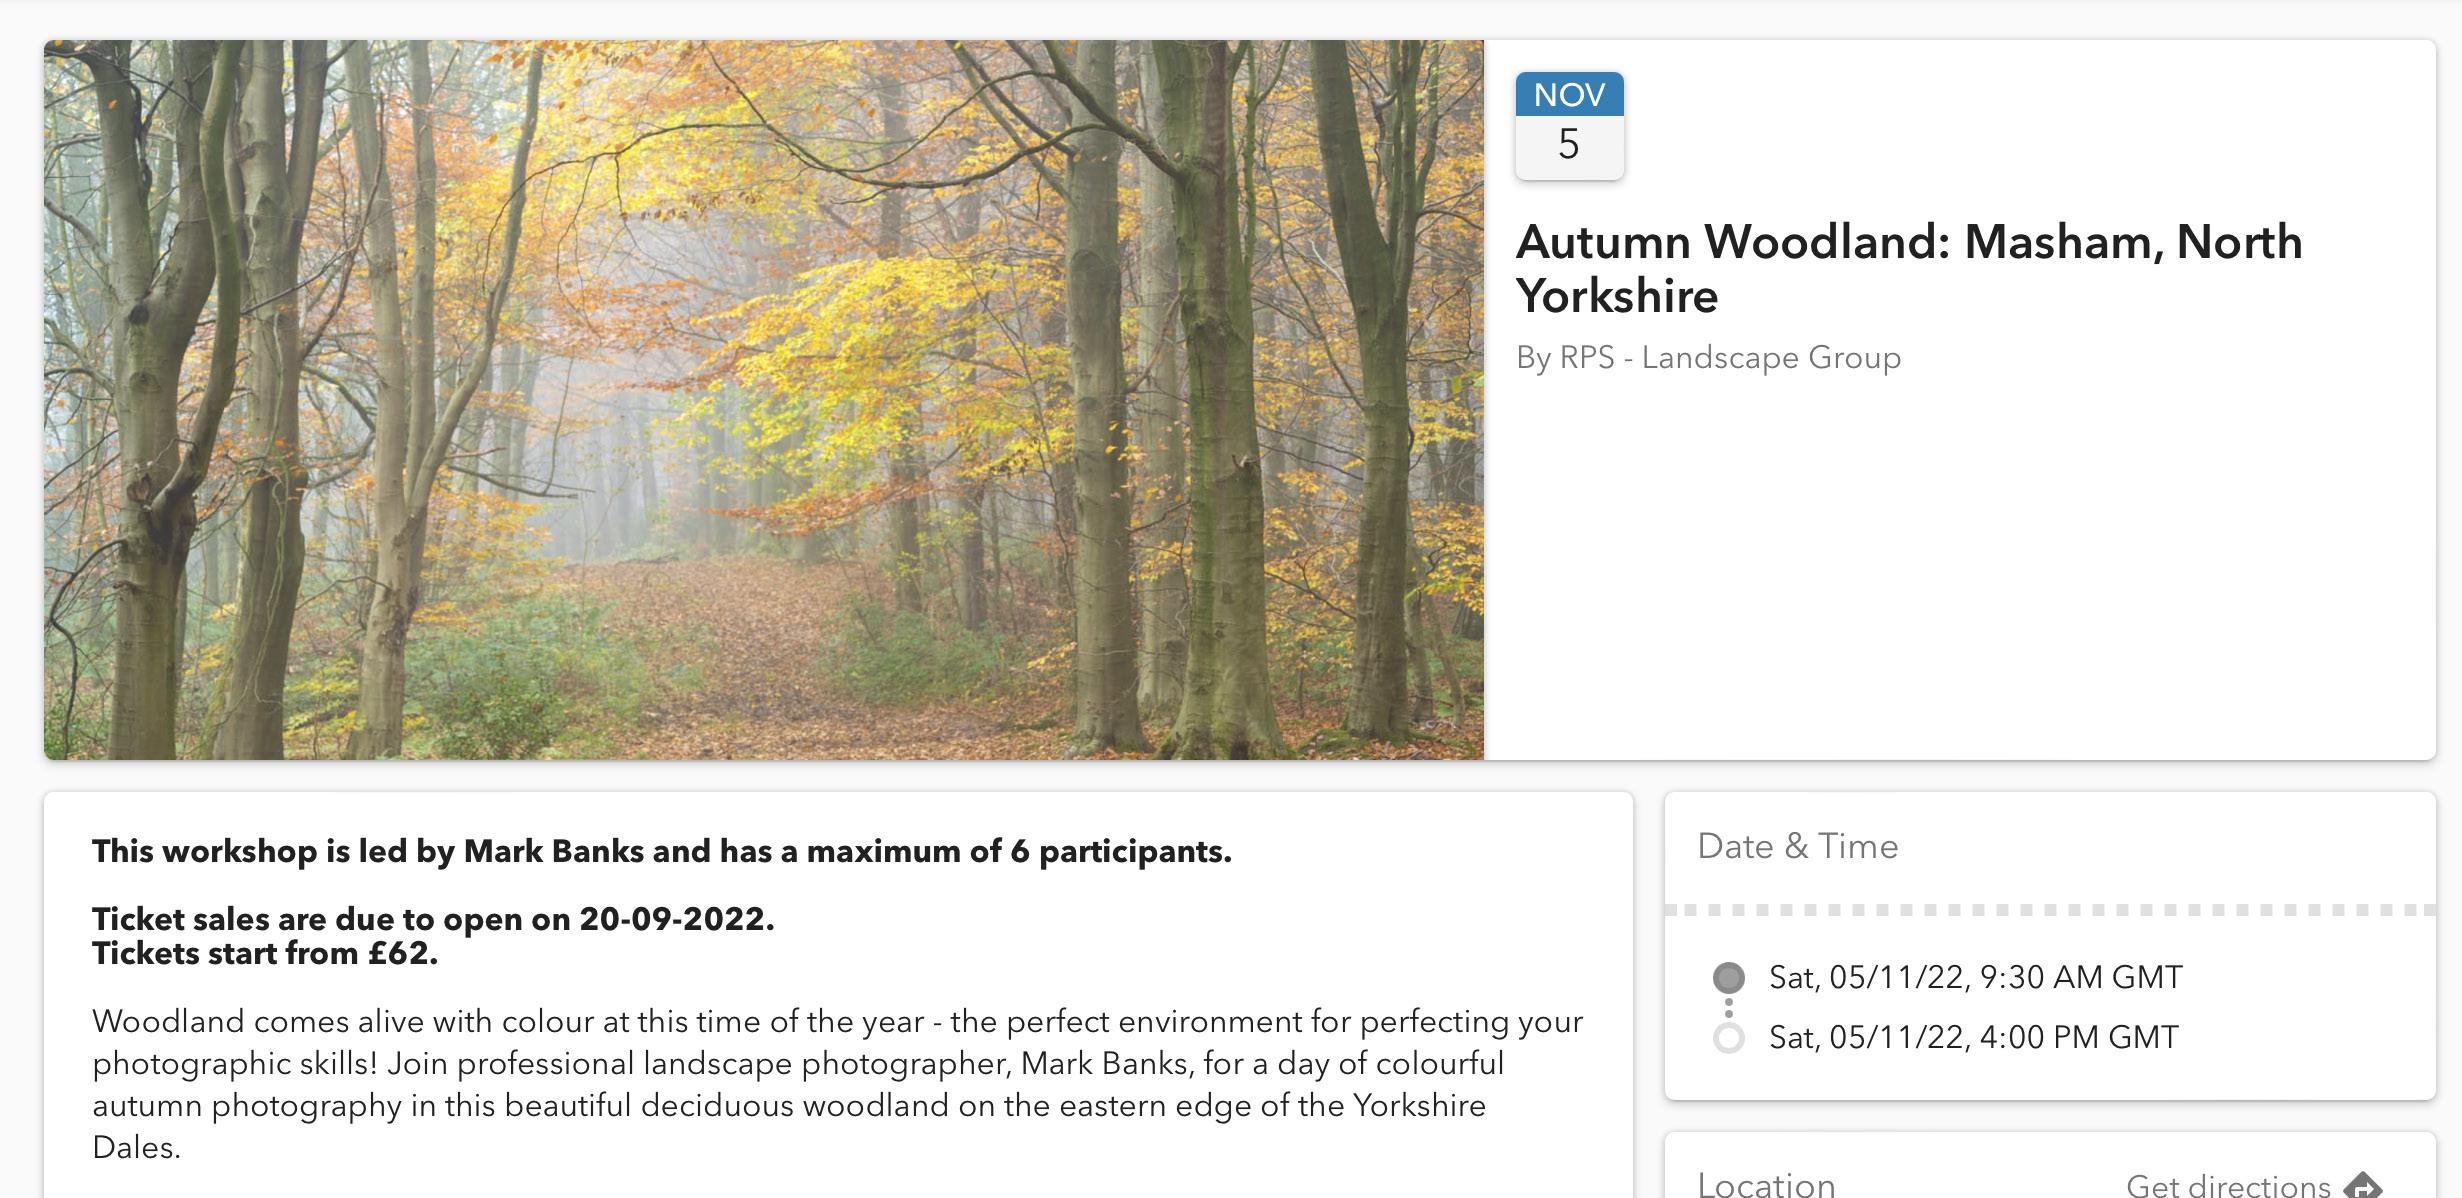Viewport: 2462px width, 1198px height.
Task: Click the dotted divider under Date & Time
Action: [x=2050, y=910]
